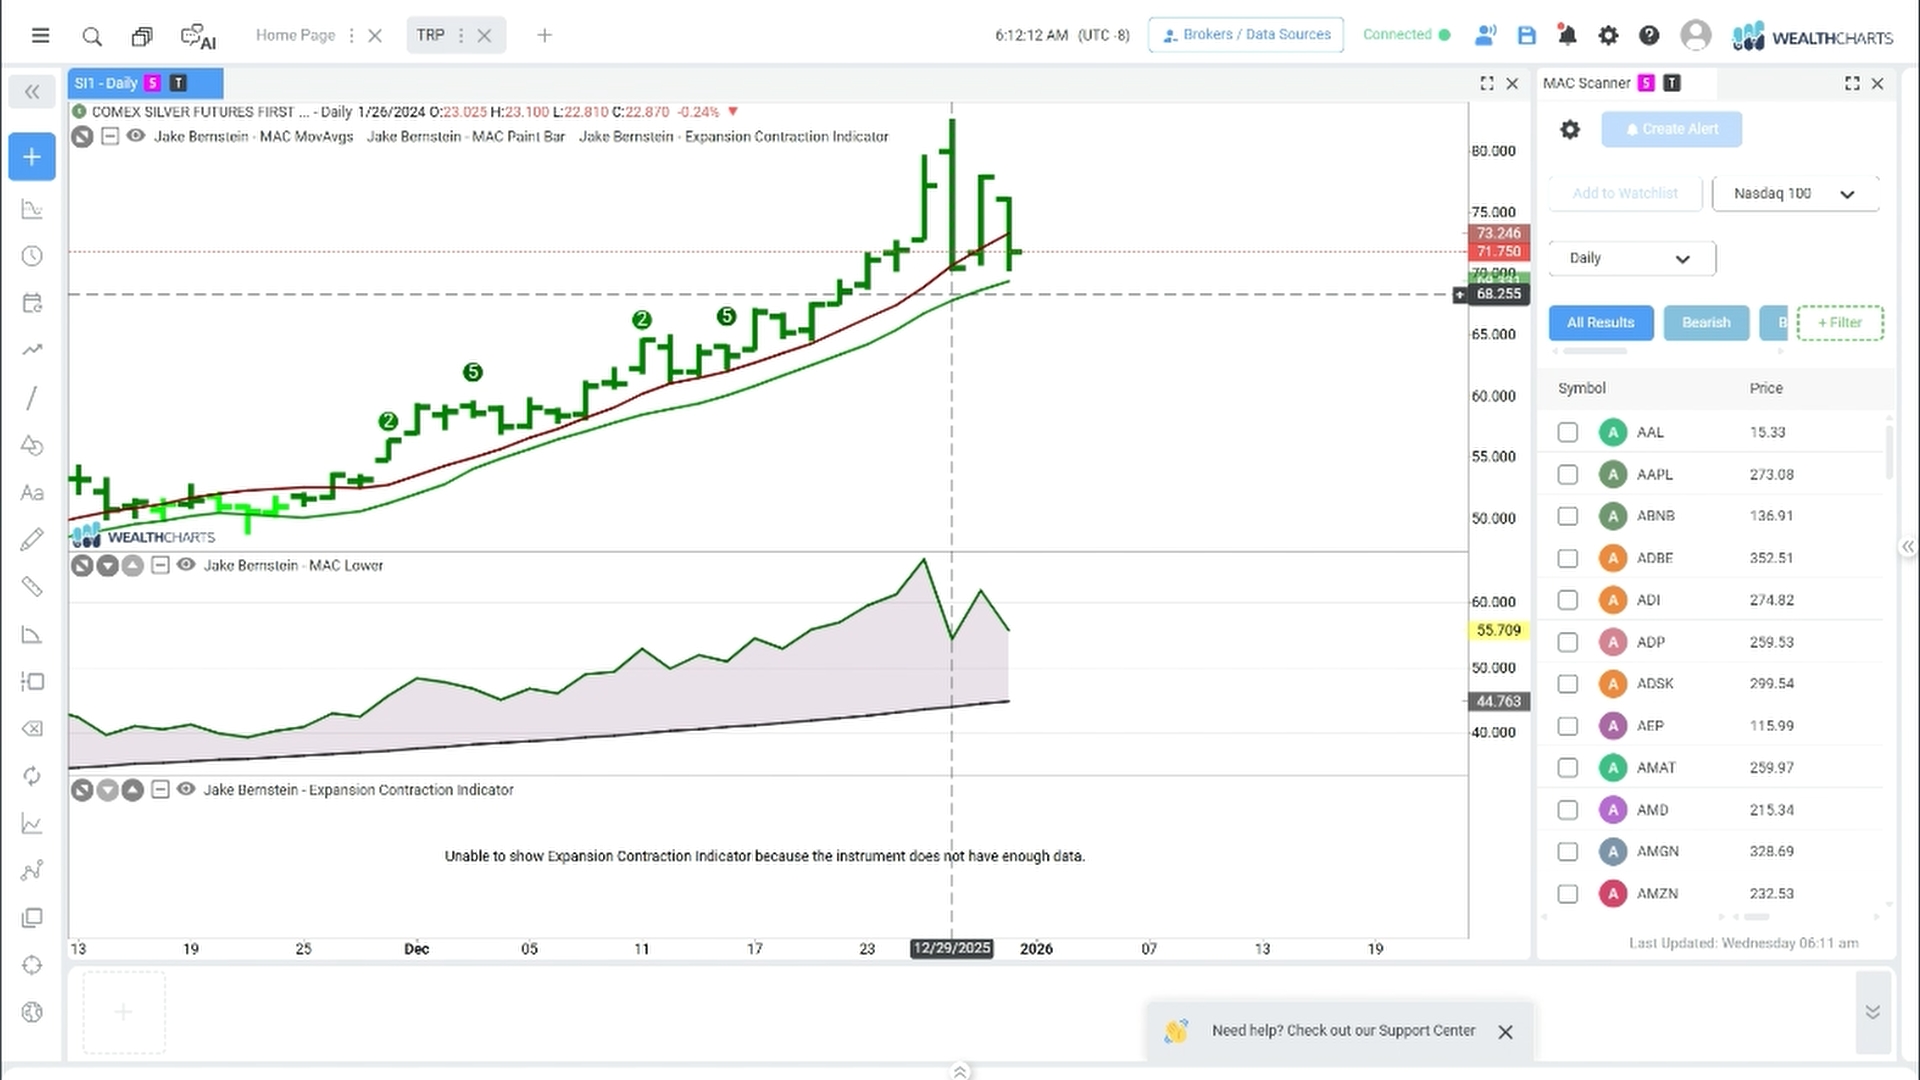The height and width of the screenshot is (1080, 1920).
Task: Check the AMZN symbol checkbox
Action: point(1567,893)
